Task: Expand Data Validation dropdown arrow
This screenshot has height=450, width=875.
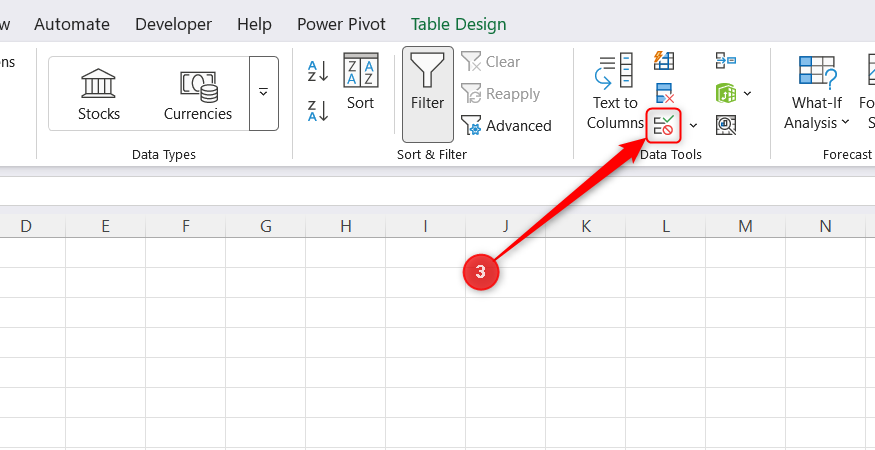Action: click(x=693, y=125)
